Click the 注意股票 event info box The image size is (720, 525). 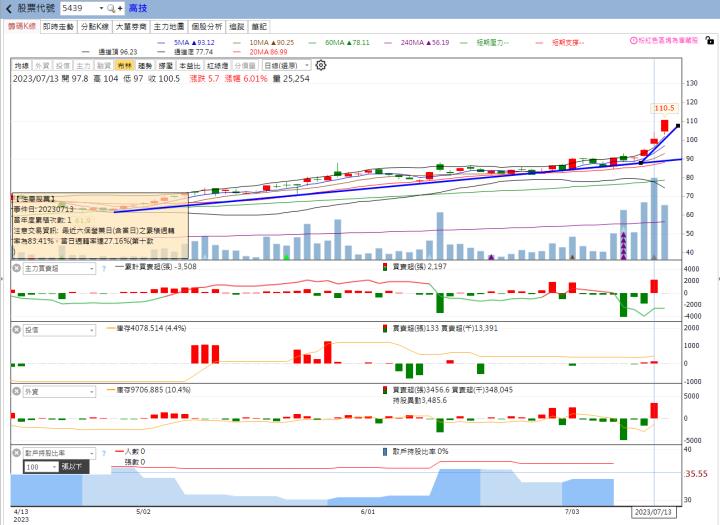tap(100, 226)
